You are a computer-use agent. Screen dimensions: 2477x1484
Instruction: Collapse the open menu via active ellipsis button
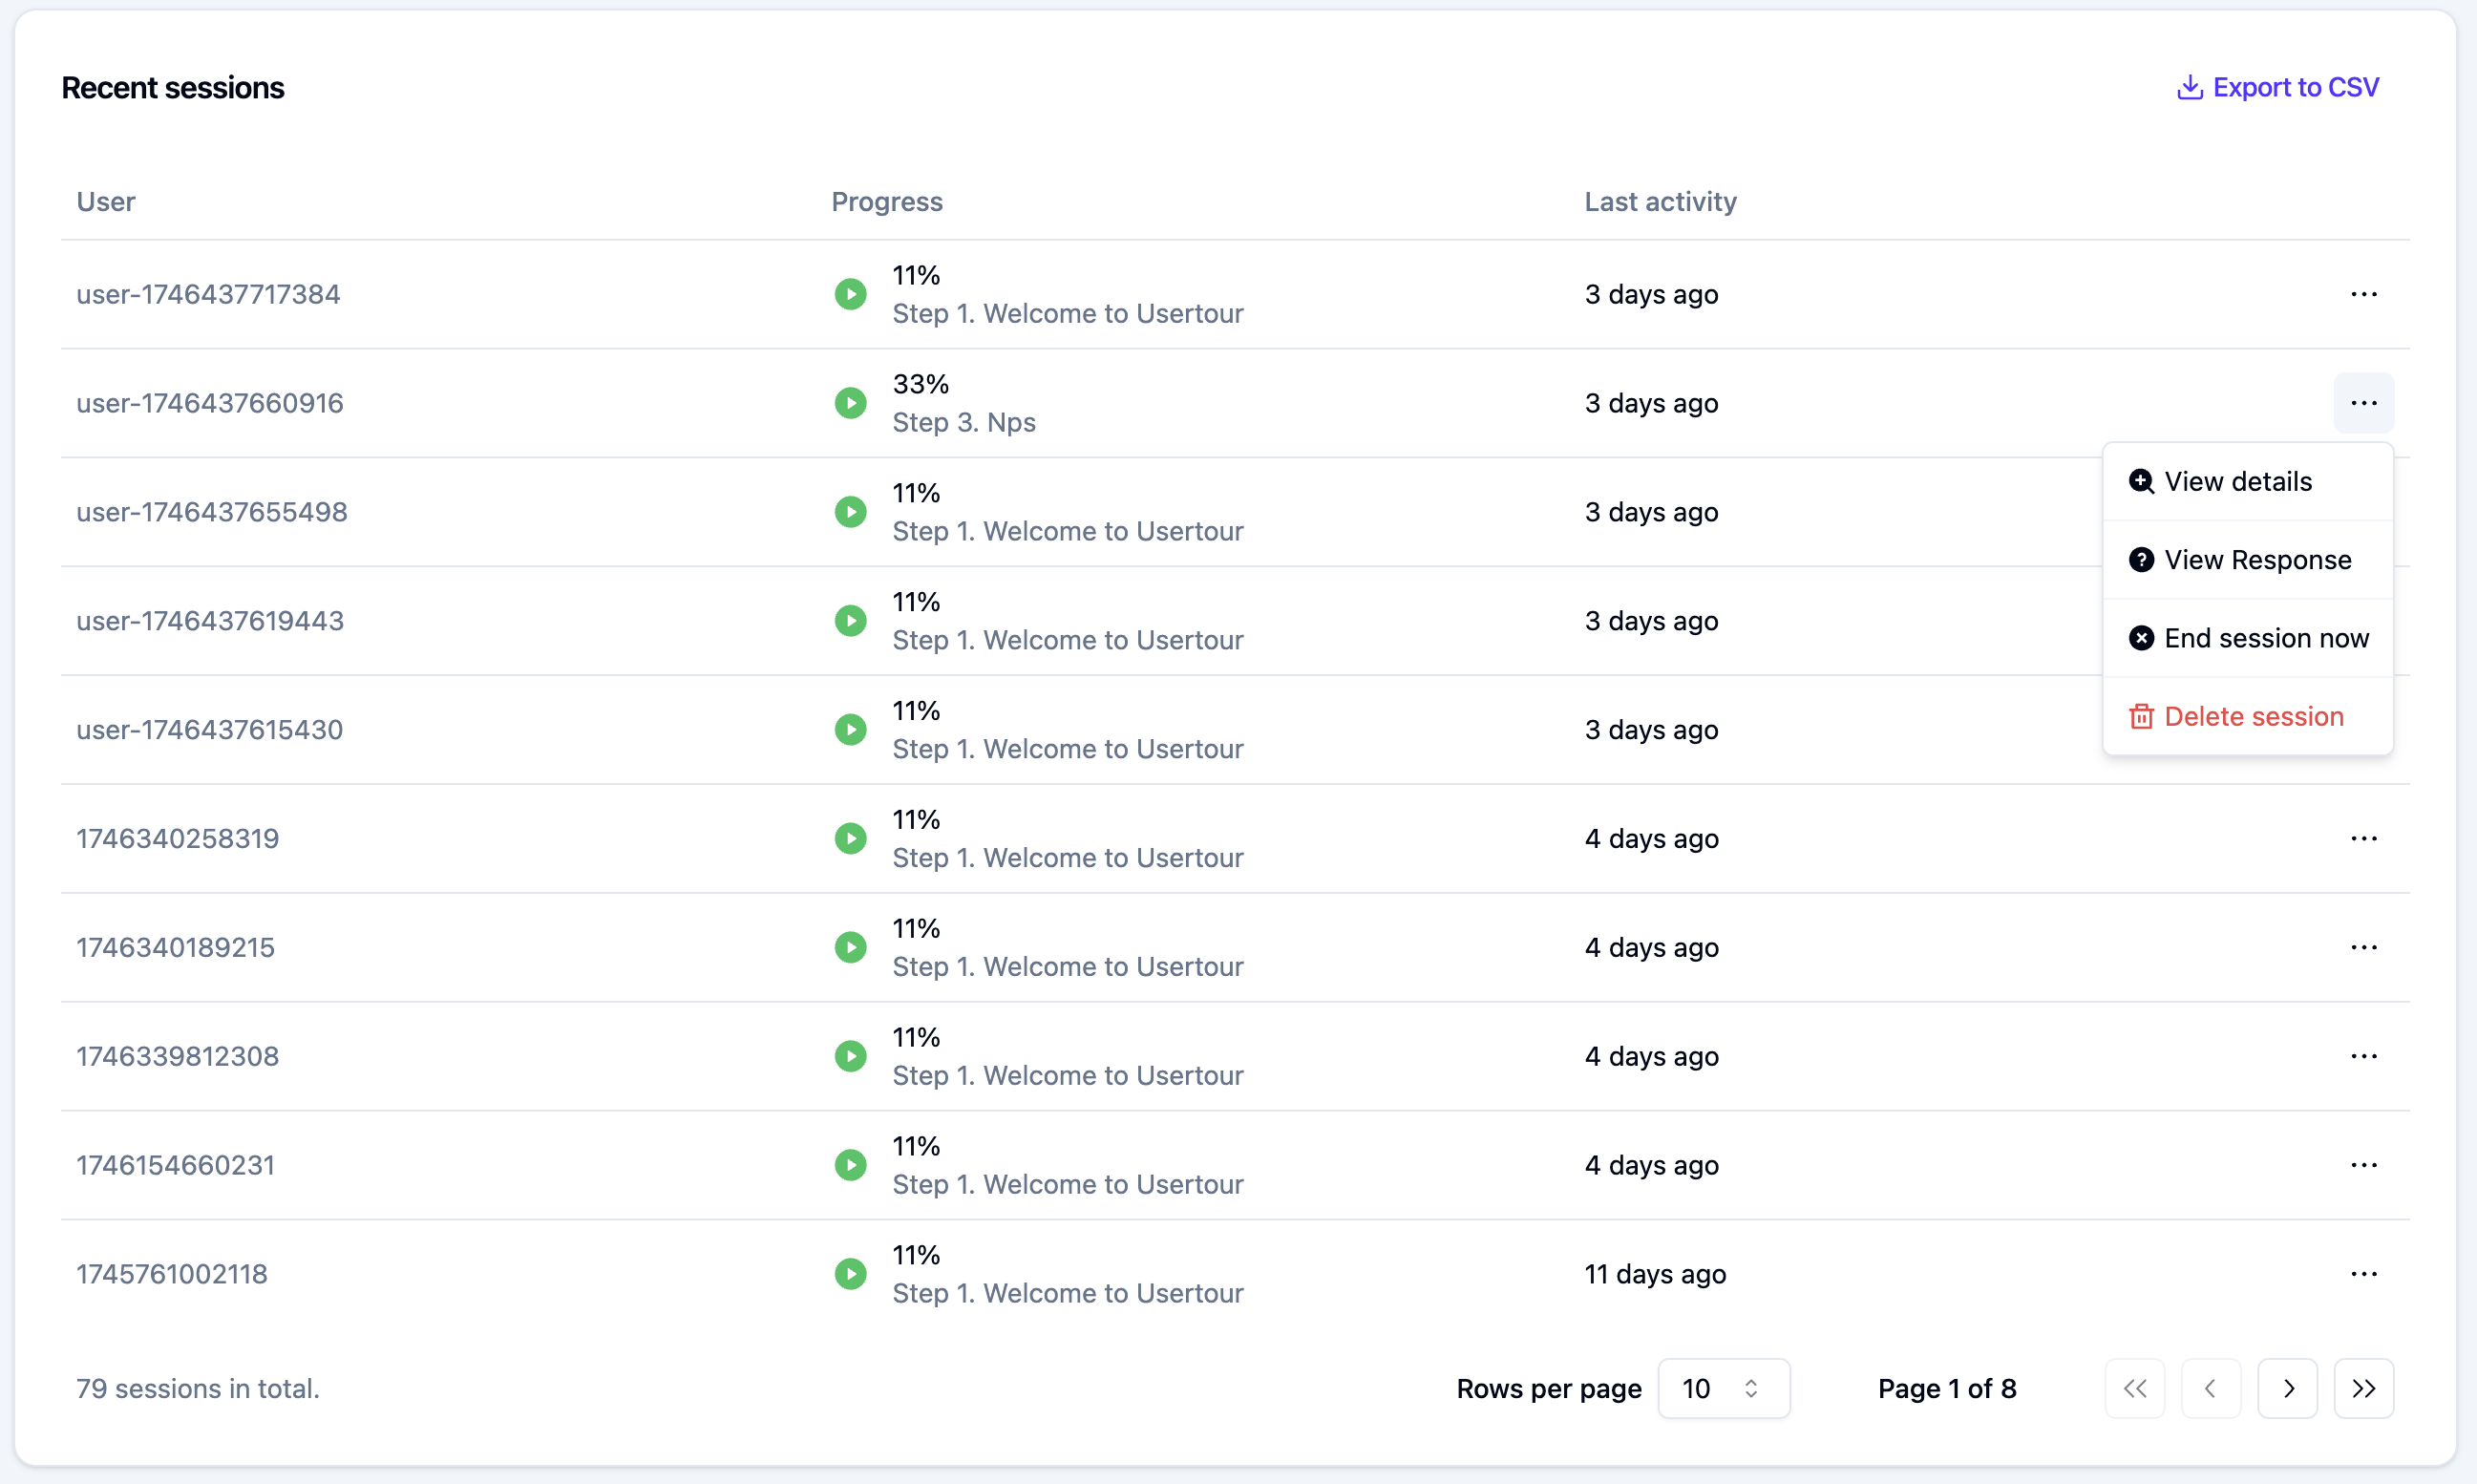point(2363,403)
